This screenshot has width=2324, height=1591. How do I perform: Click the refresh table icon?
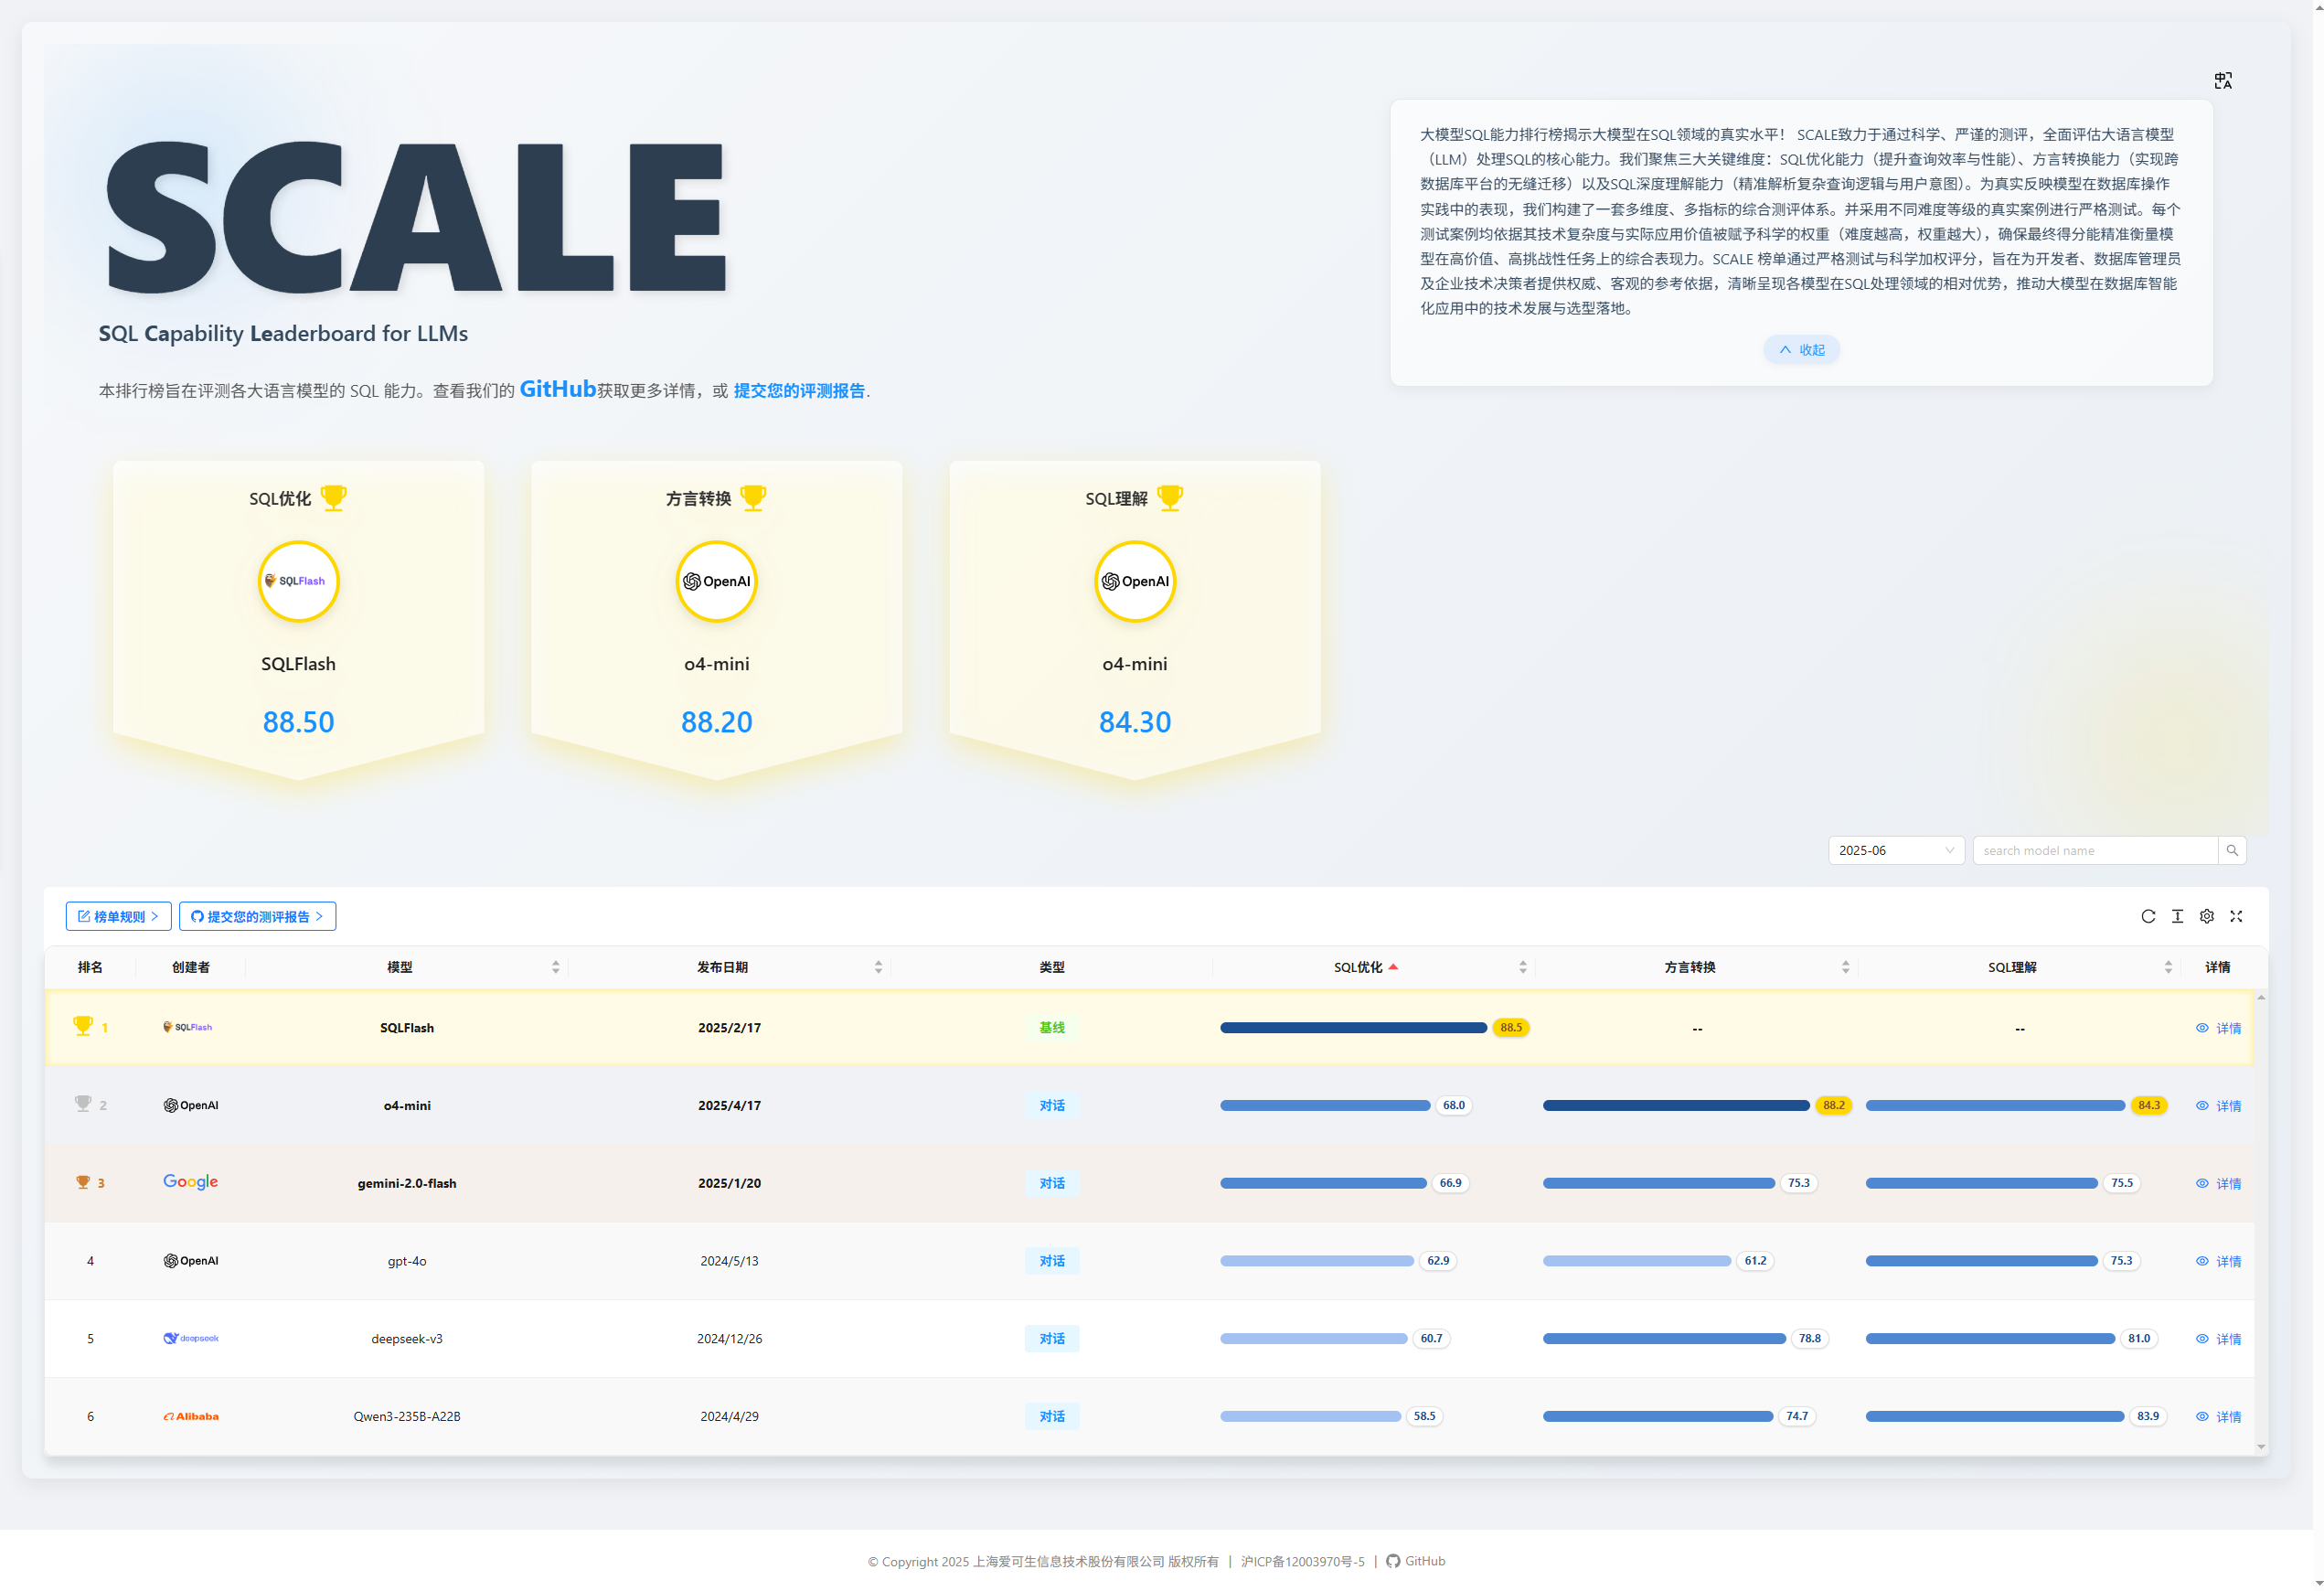2148,916
